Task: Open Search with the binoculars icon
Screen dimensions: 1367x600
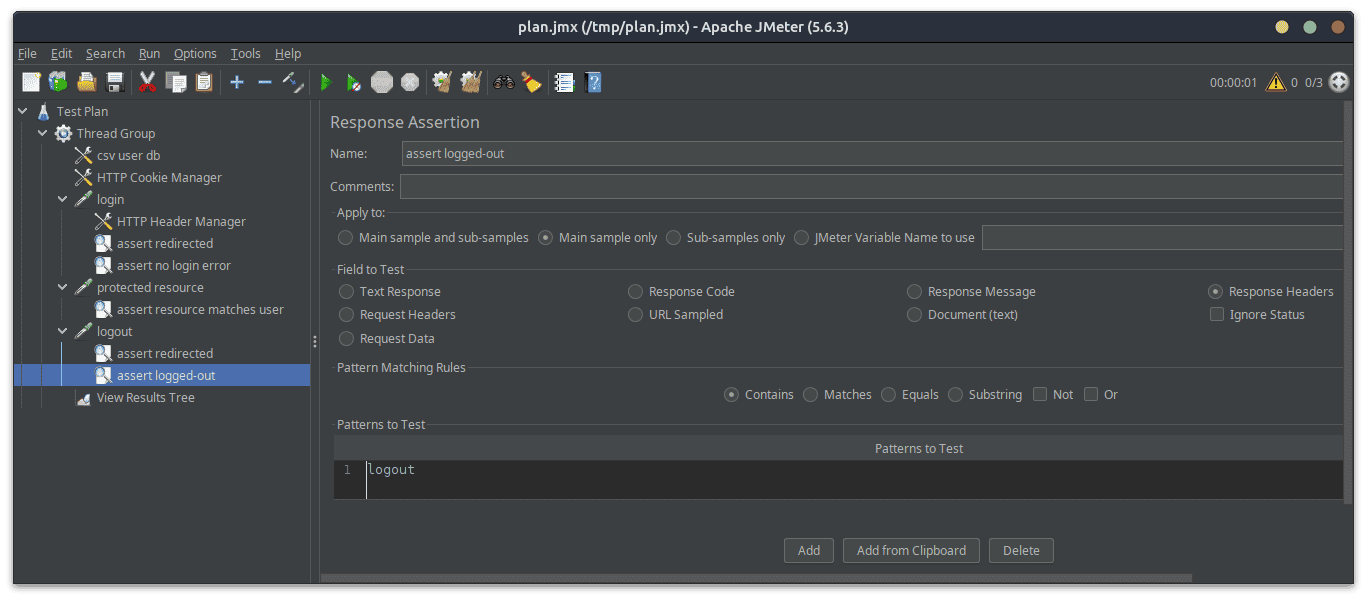Action: [503, 82]
